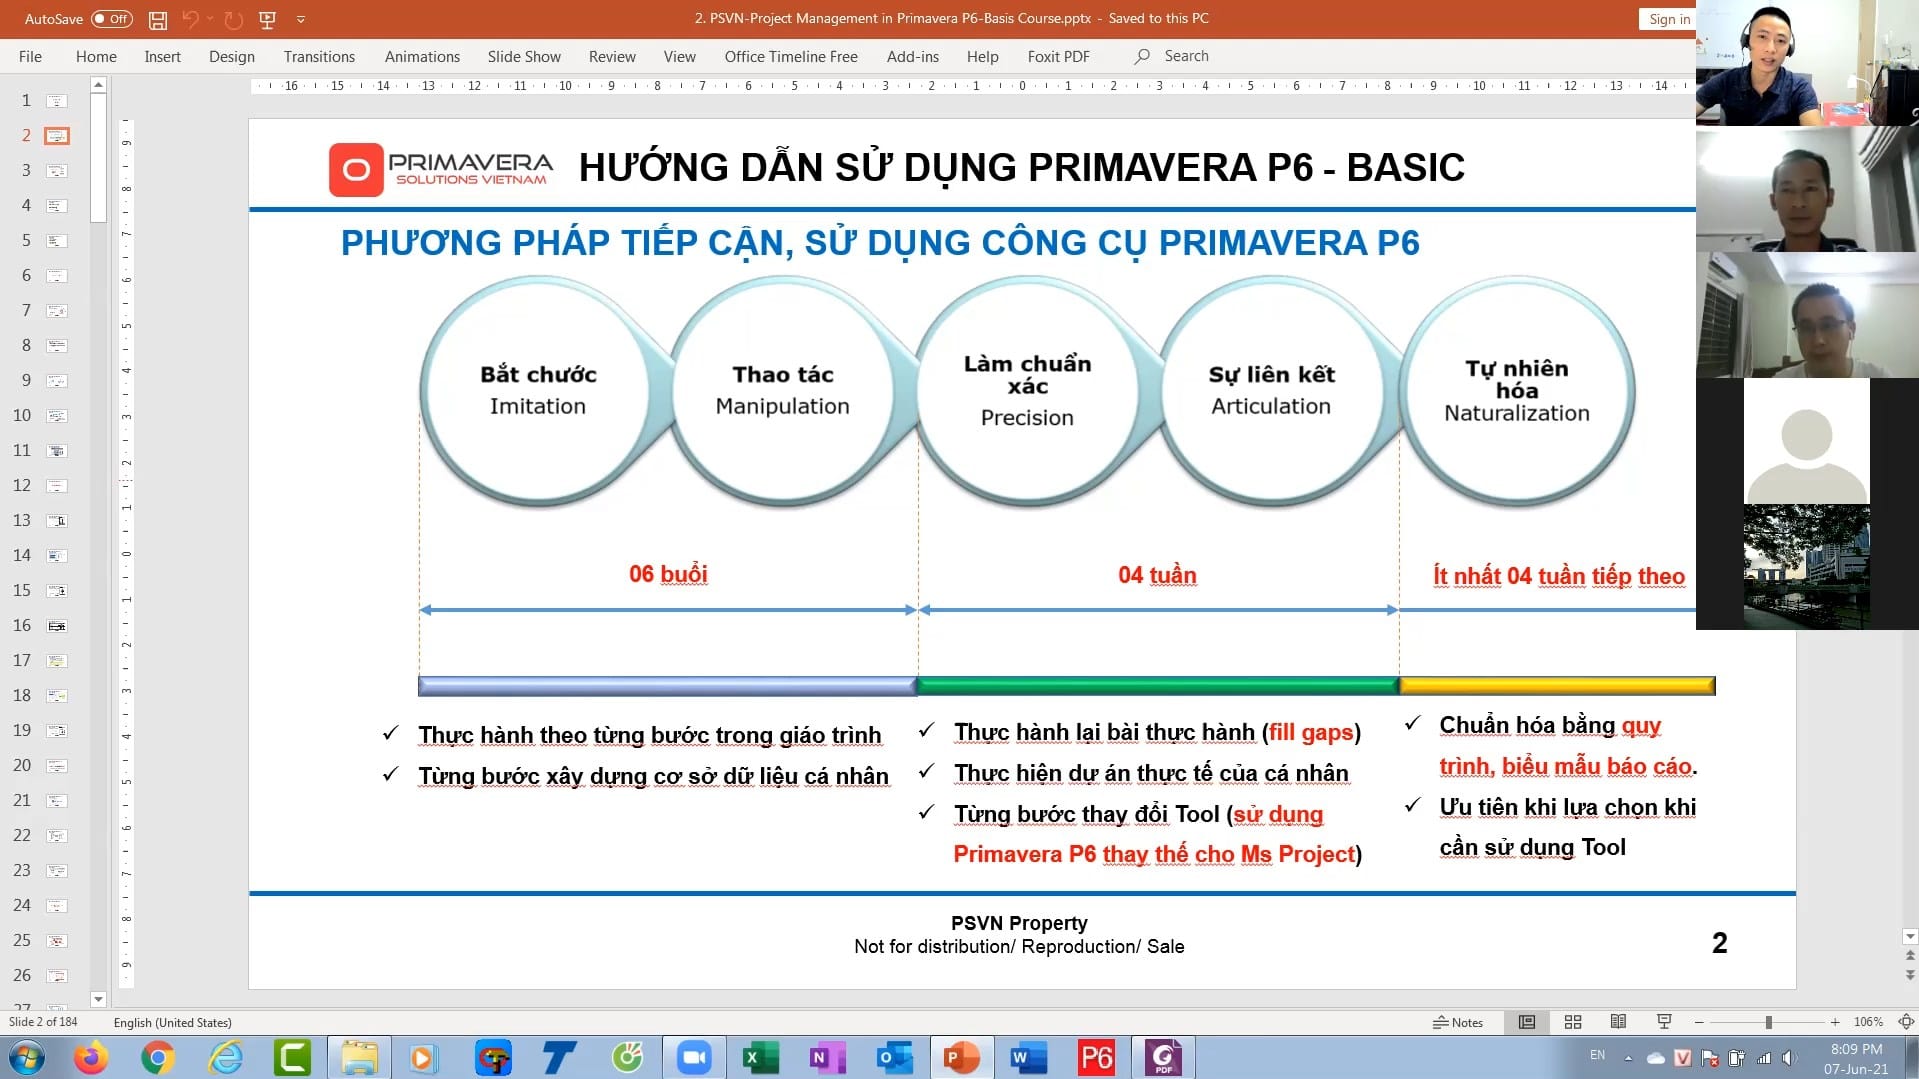Open the Design ribbon tab

pos(232,57)
